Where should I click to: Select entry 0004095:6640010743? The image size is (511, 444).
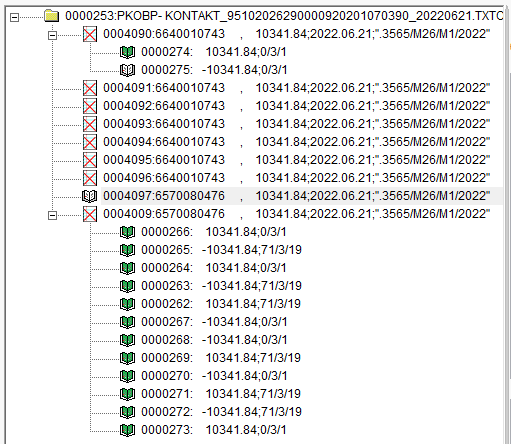pos(297,160)
